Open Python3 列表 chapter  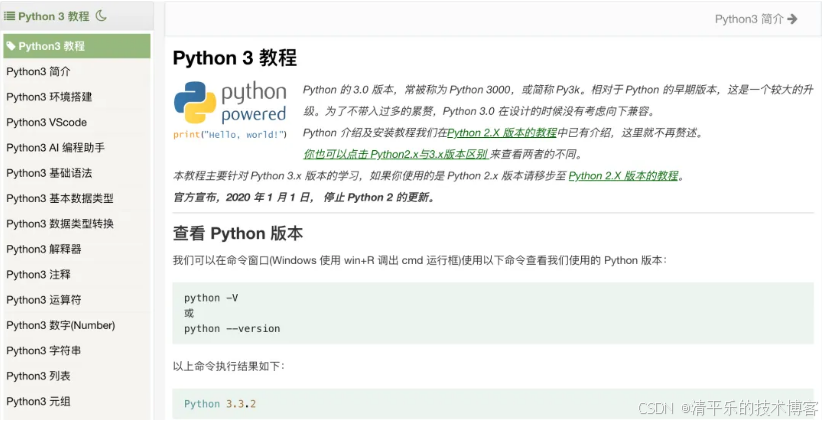(x=38, y=376)
